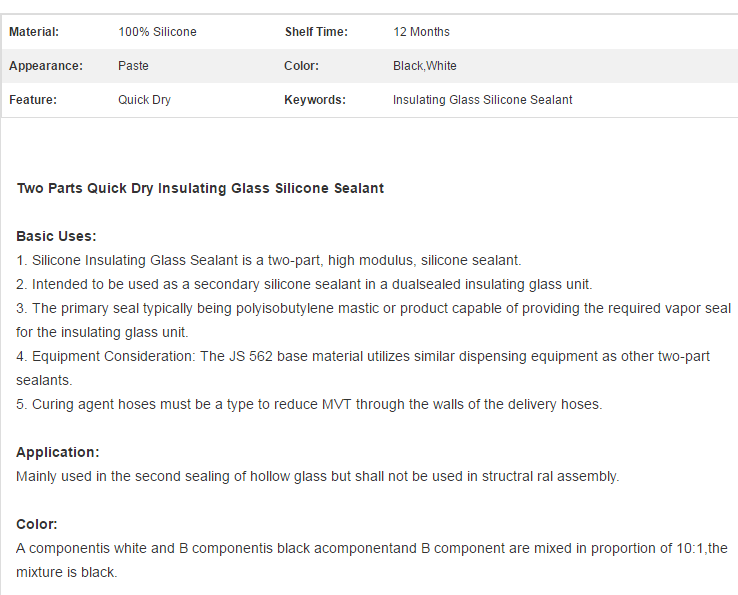Click the high modulus sealant sentence
738x595 pixels.
[x=269, y=260]
